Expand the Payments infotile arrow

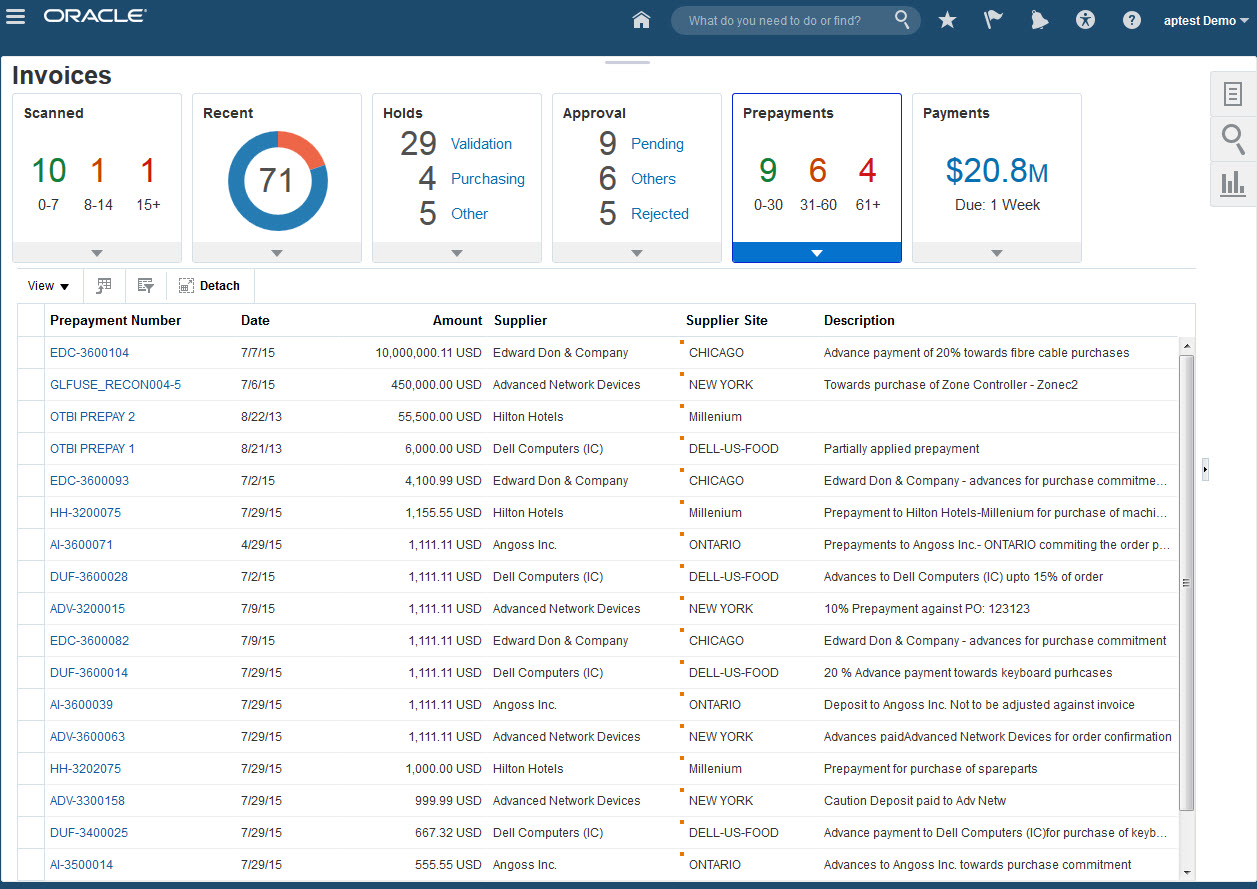coord(996,253)
